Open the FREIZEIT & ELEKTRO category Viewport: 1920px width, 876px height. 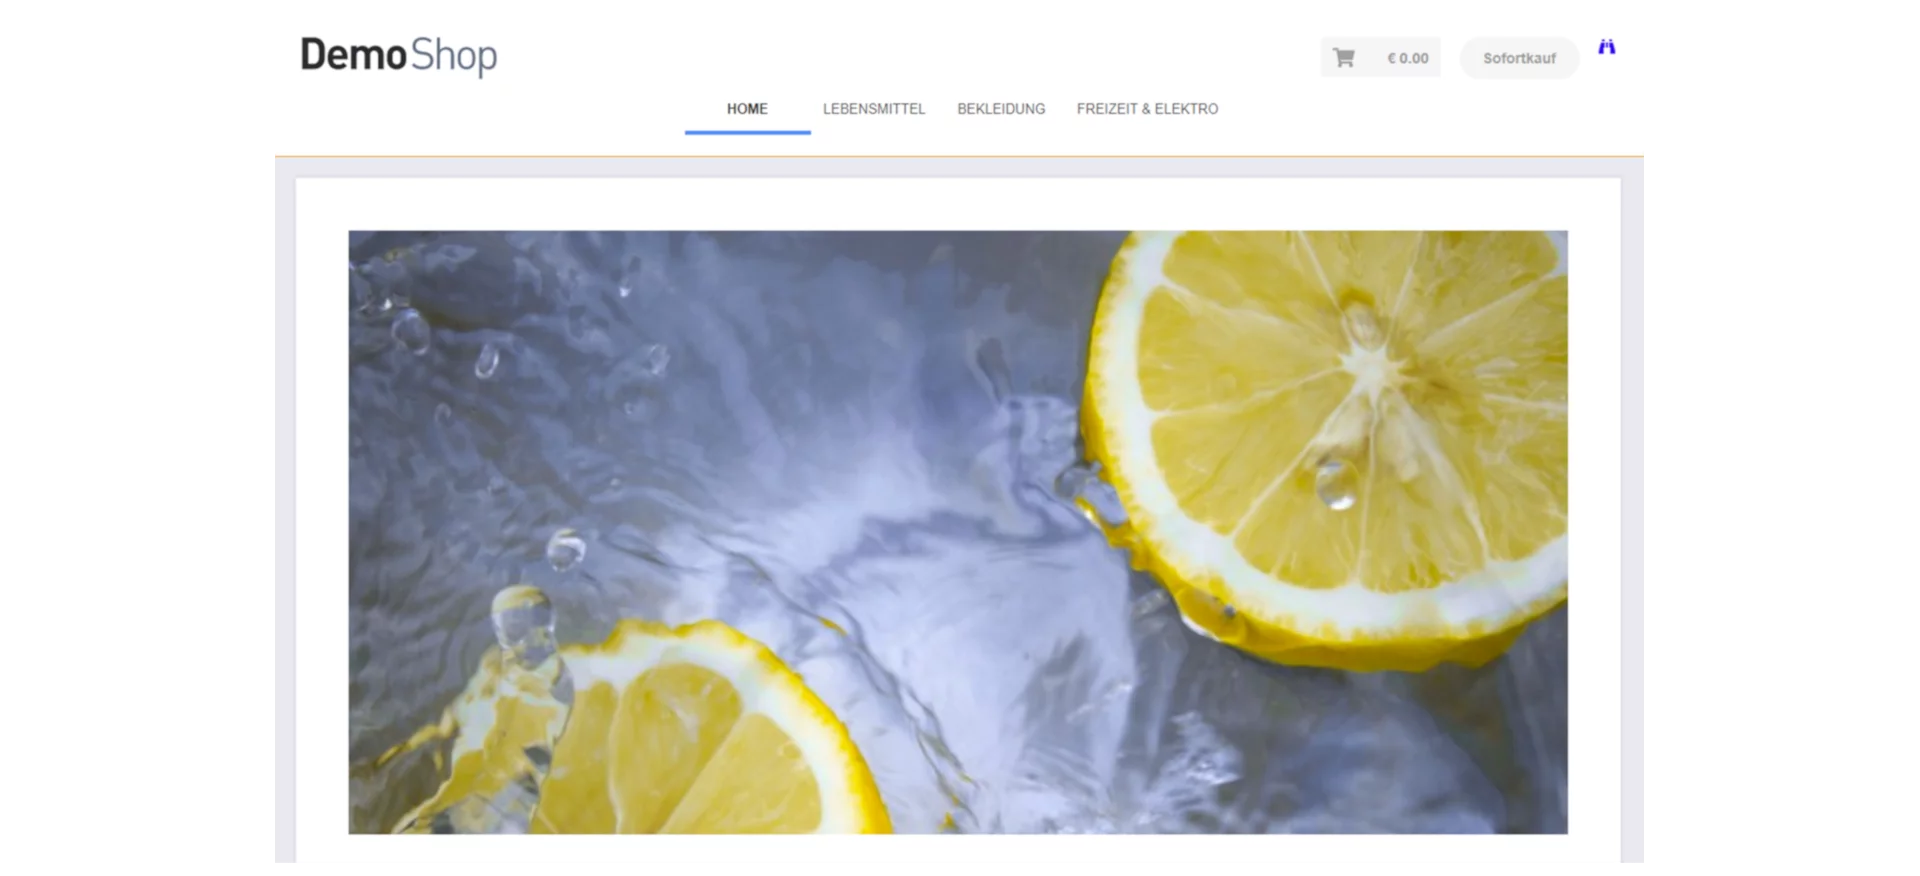1147,109
